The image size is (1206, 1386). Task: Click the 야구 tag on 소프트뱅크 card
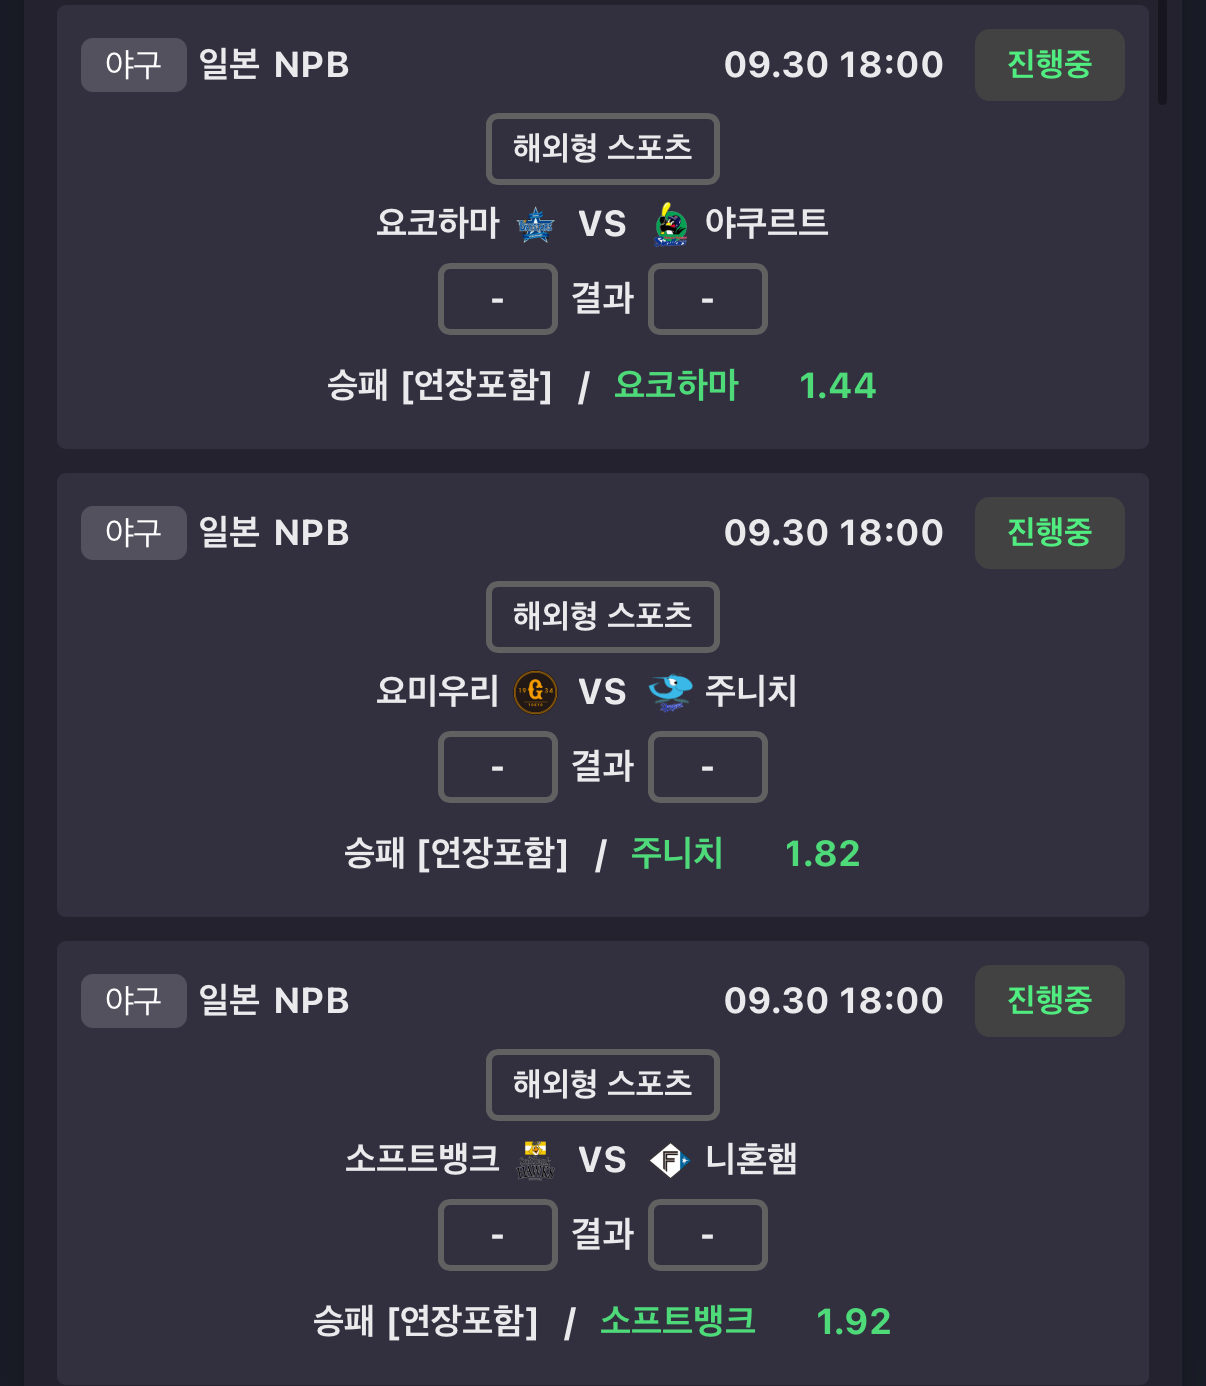[133, 1001]
